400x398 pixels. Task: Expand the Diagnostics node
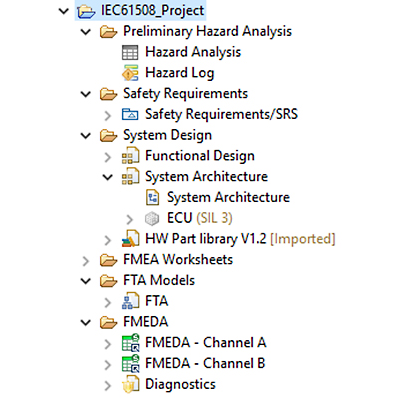pyautogui.click(x=107, y=386)
